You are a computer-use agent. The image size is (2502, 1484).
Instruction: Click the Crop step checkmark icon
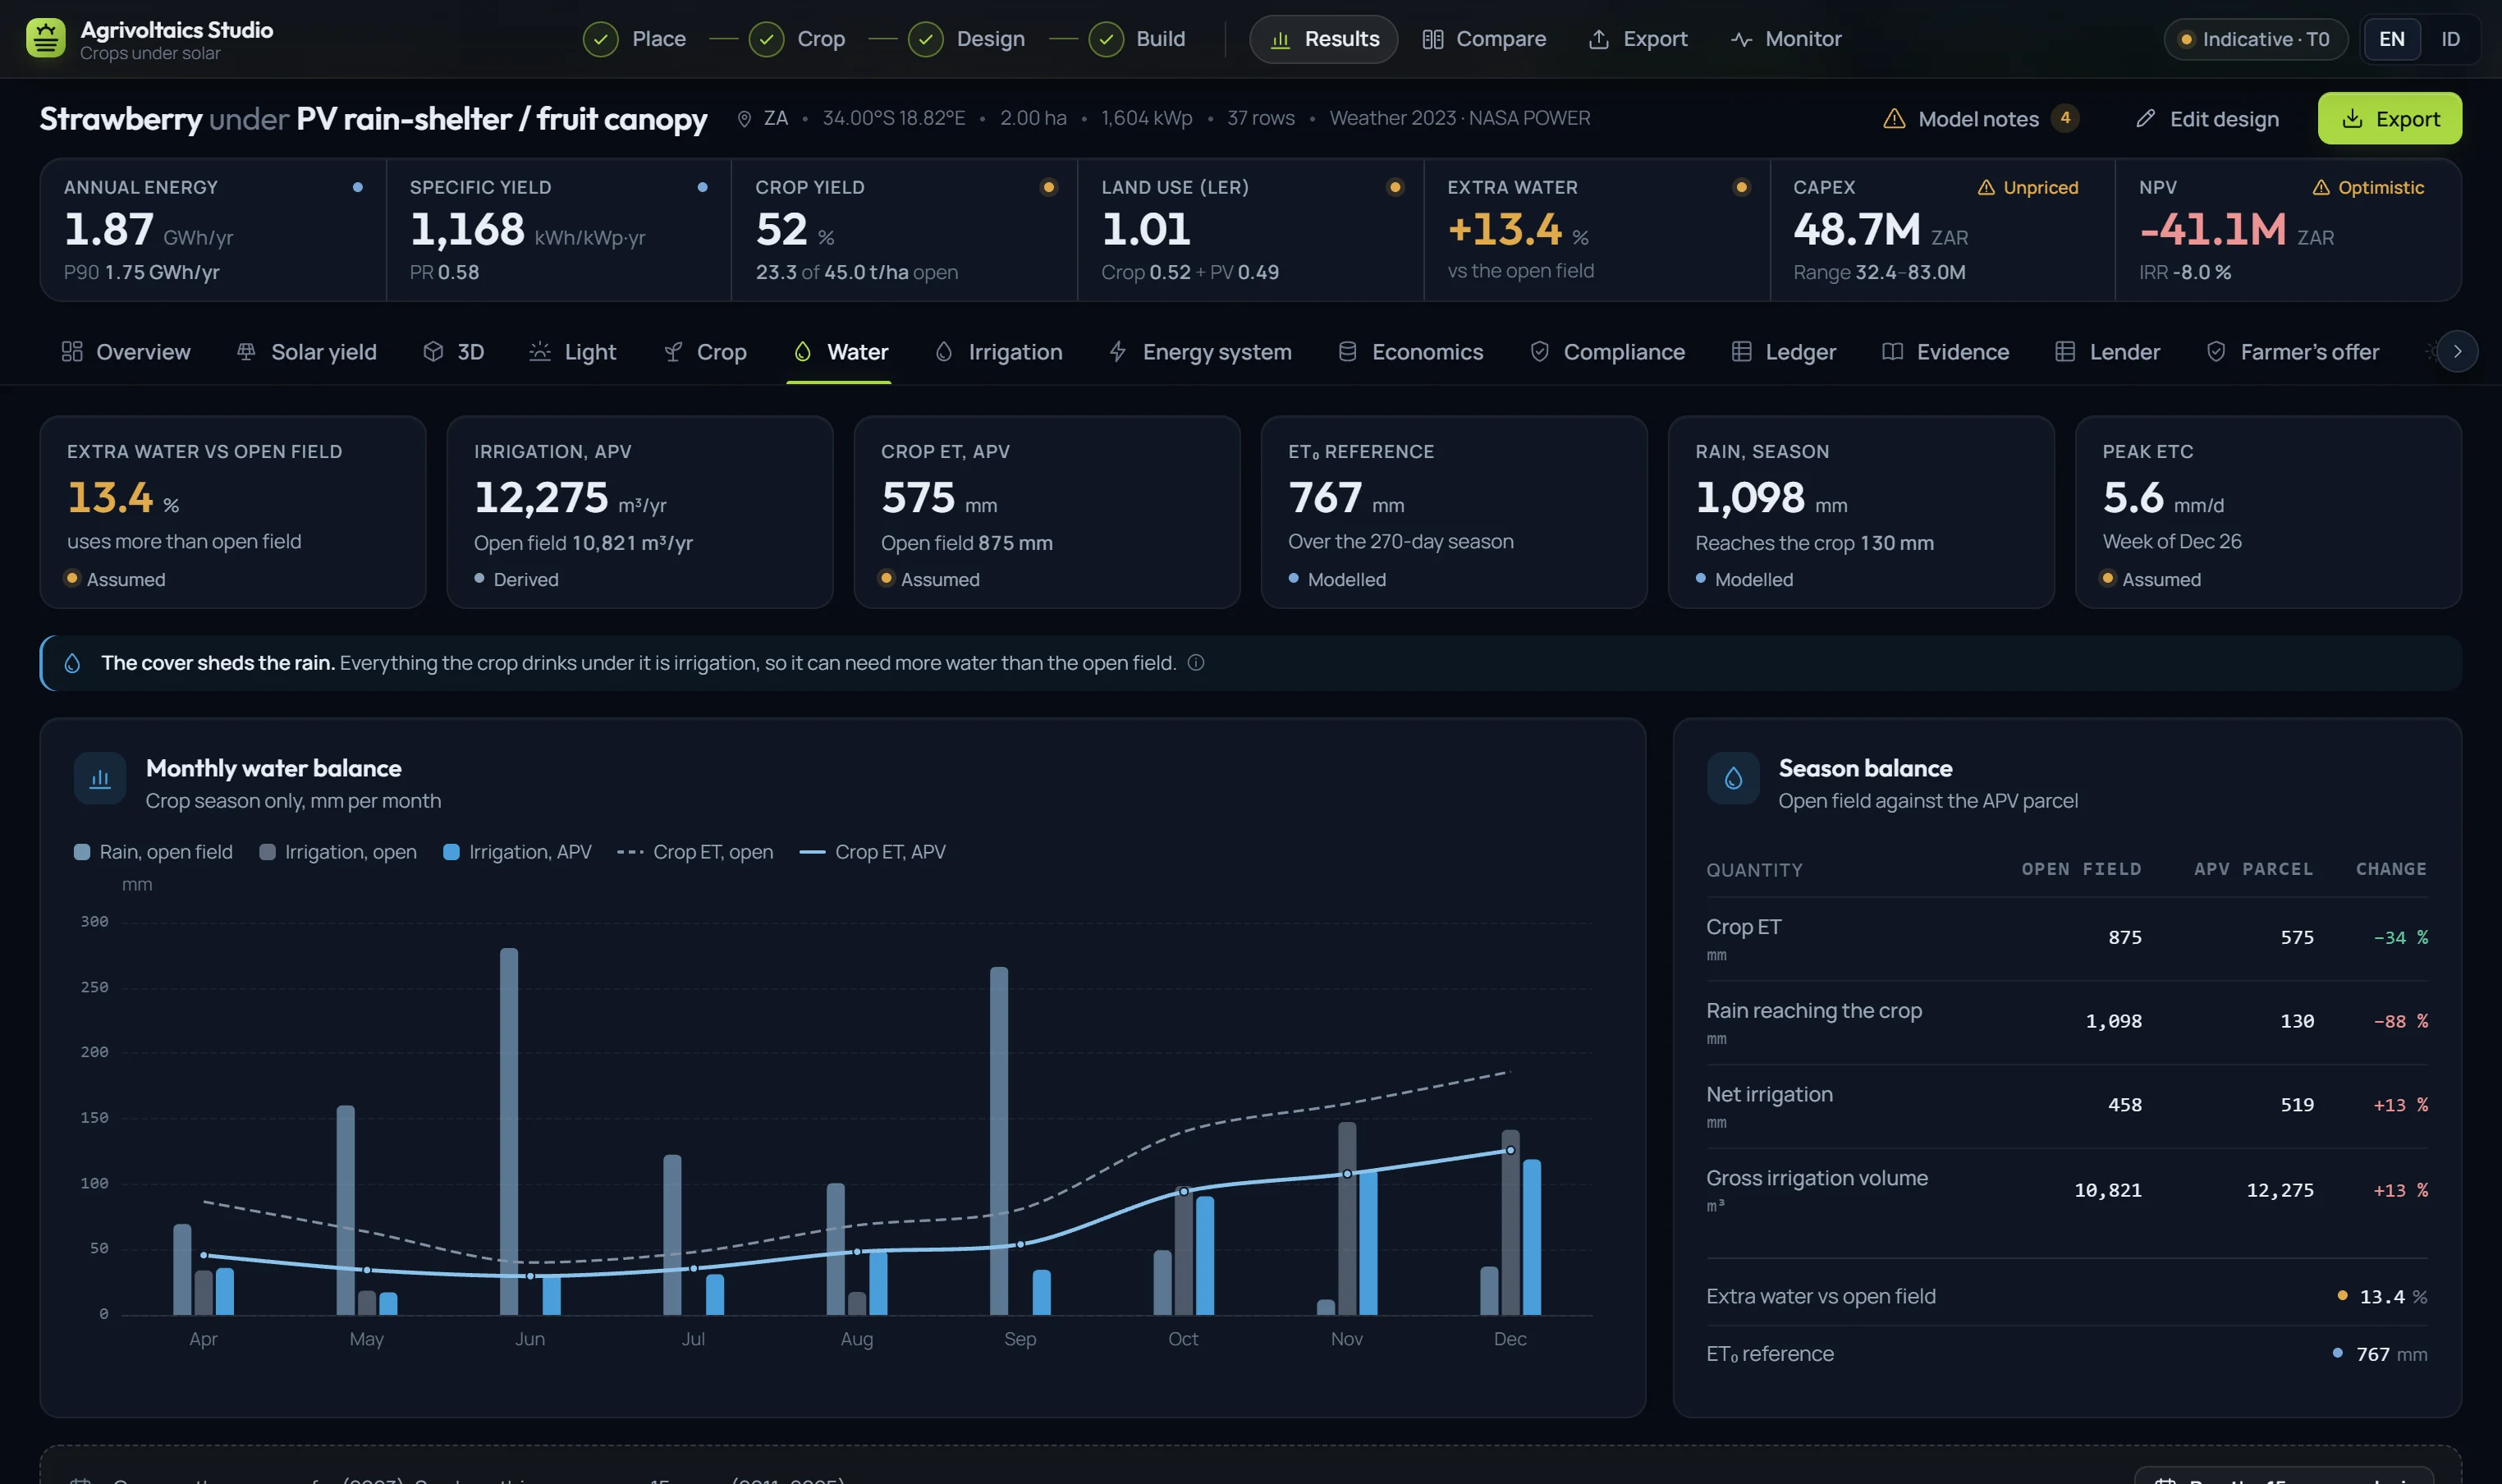pos(766,40)
